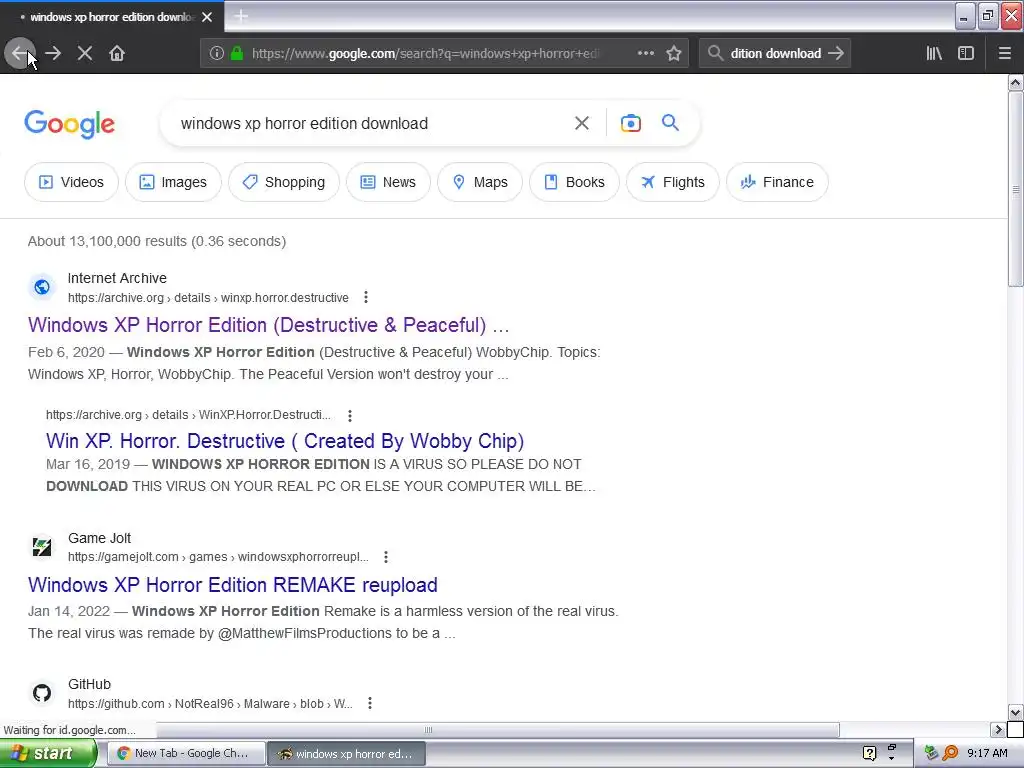Click the 9:17 AM clock

987,753
